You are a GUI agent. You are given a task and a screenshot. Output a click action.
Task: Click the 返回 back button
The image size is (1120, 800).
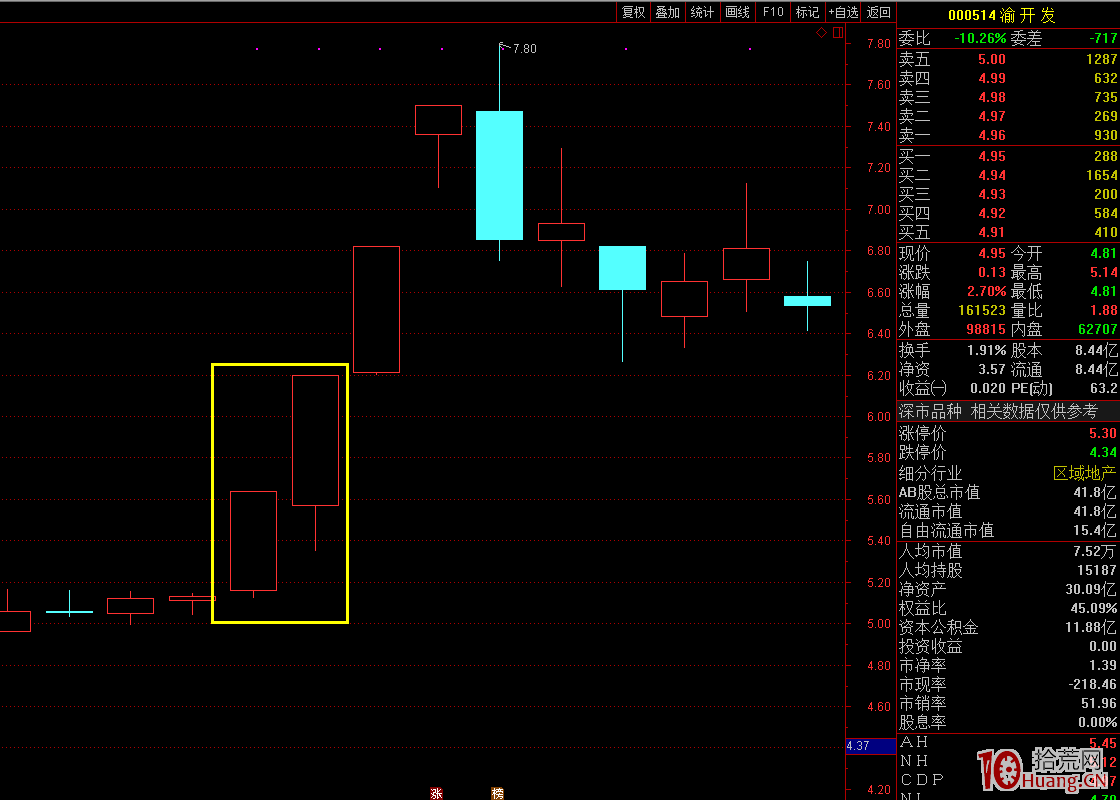coord(879,11)
